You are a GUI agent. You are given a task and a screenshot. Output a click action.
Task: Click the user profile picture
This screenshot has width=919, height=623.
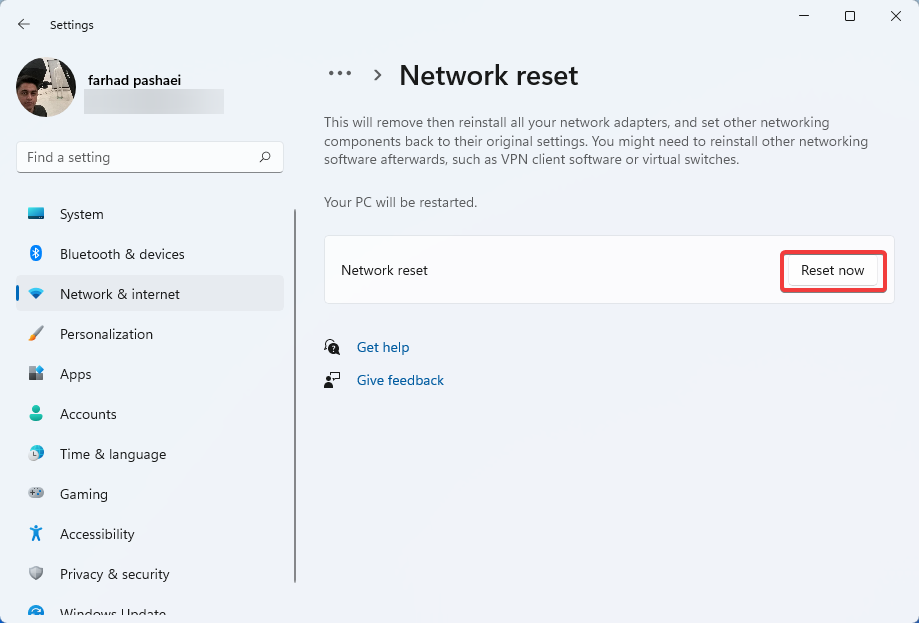click(x=46, y=87)
